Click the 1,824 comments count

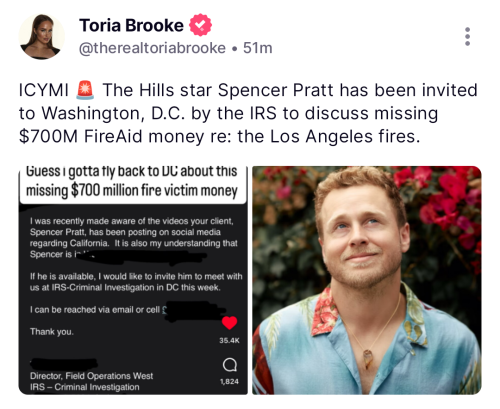pos(229,381)
